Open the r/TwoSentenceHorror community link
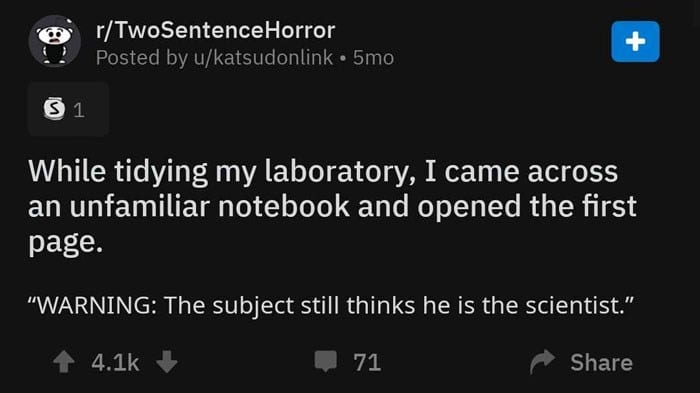This screenshot has width=700, height=393. [x=215, y=30]
